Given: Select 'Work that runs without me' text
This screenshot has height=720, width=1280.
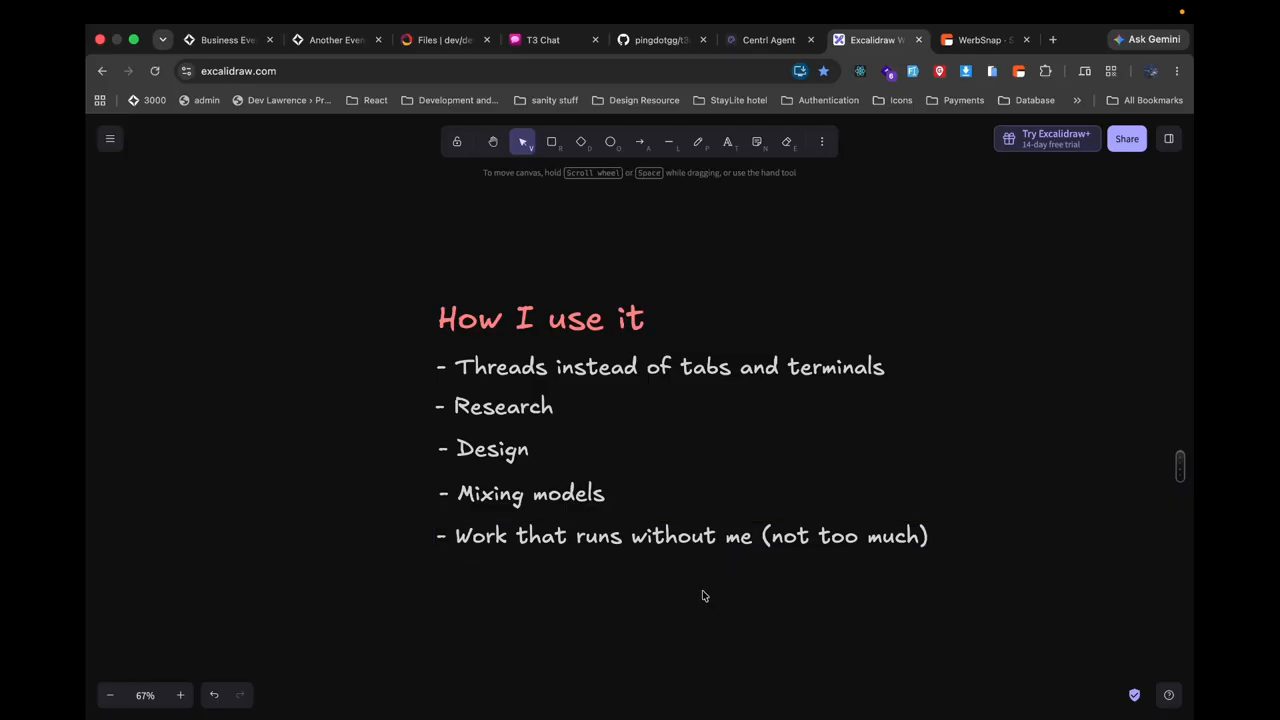Looking at the screenshot, I should point(603,536).
